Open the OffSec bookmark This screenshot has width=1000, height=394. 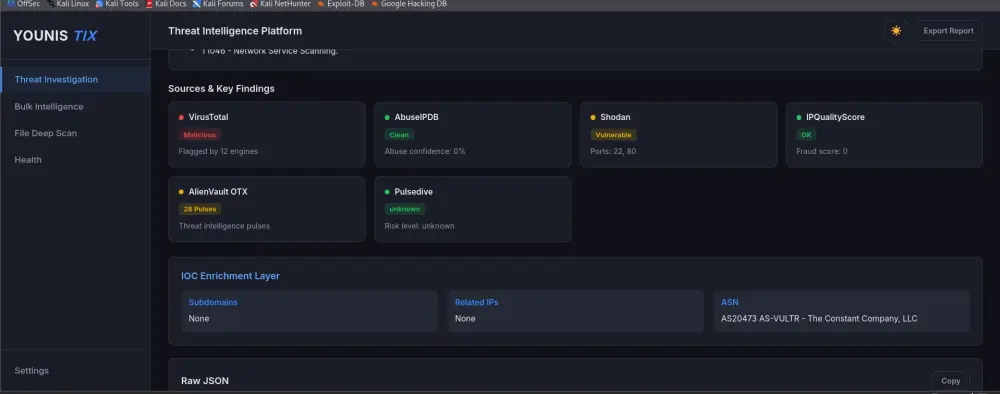24,4
